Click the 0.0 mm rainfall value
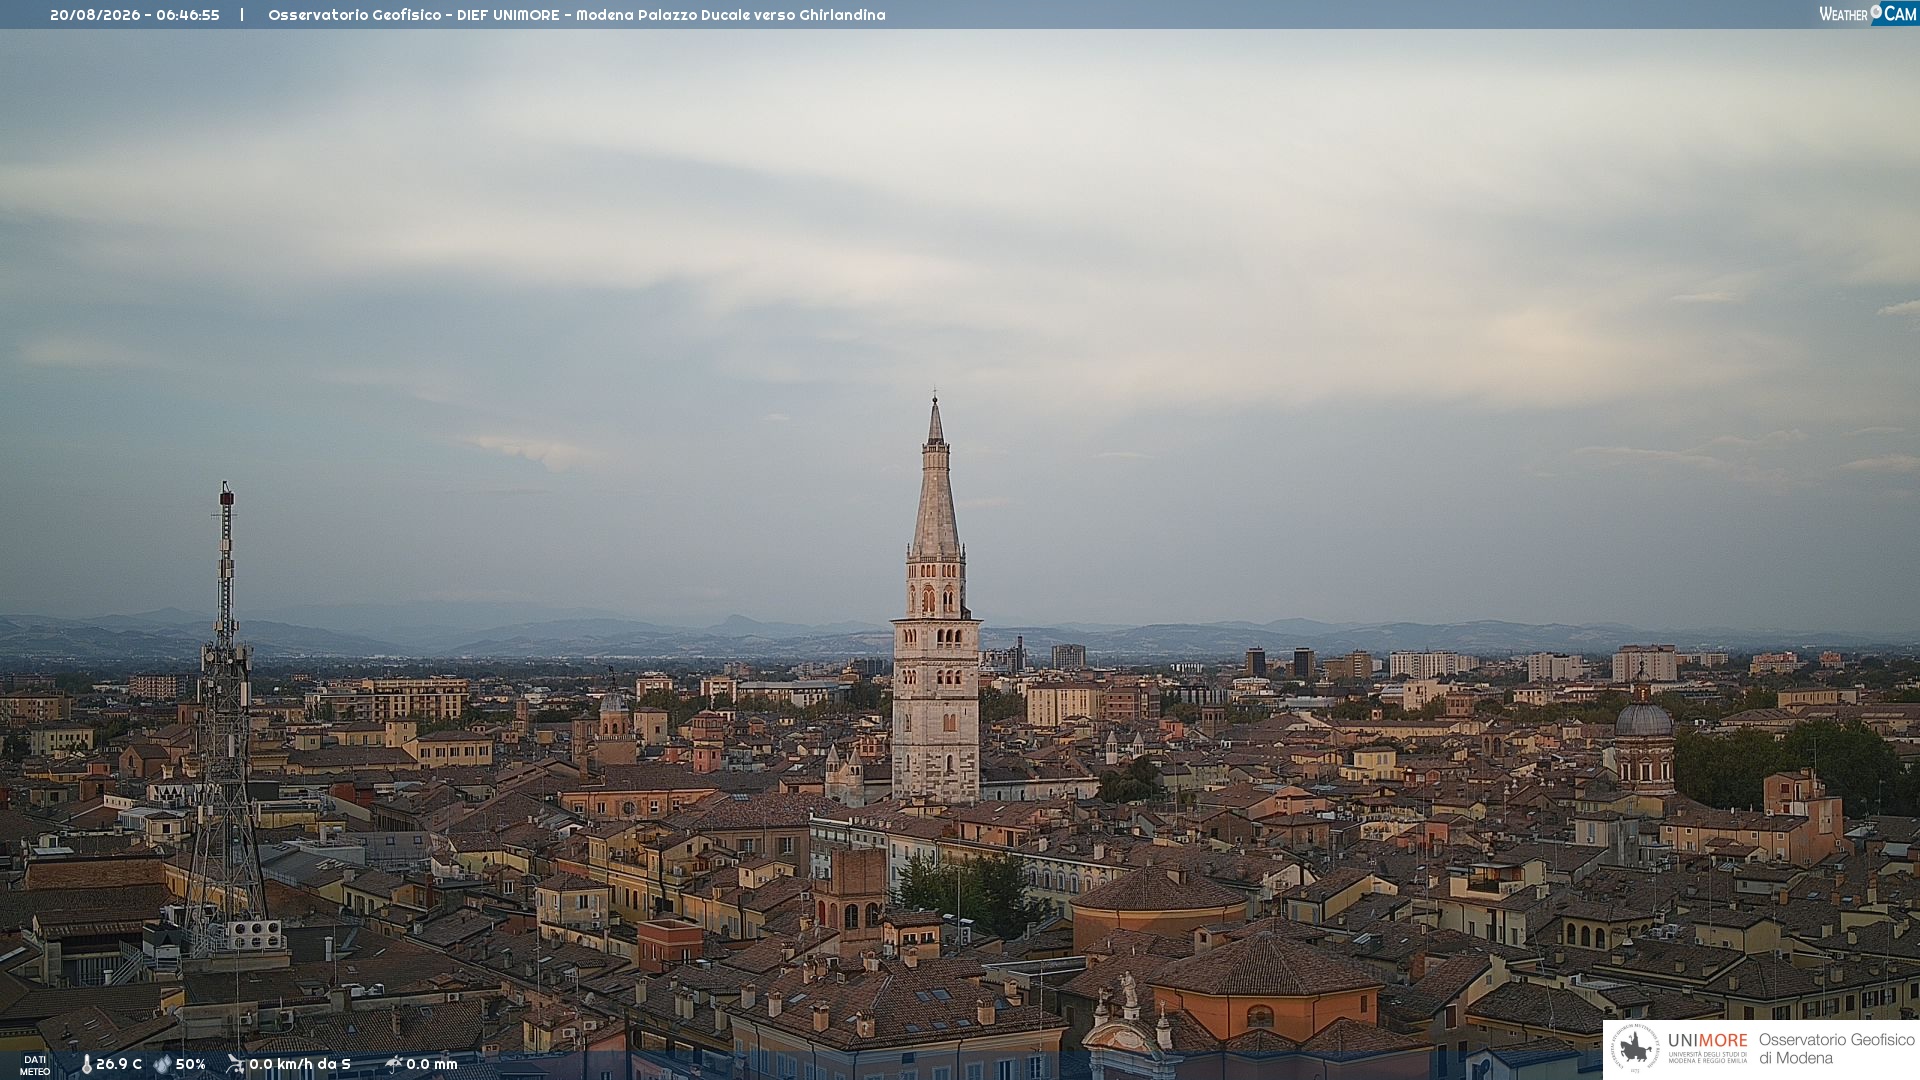The height and width of the screenshot is (1080, 1920). [x=432, y=1064]
